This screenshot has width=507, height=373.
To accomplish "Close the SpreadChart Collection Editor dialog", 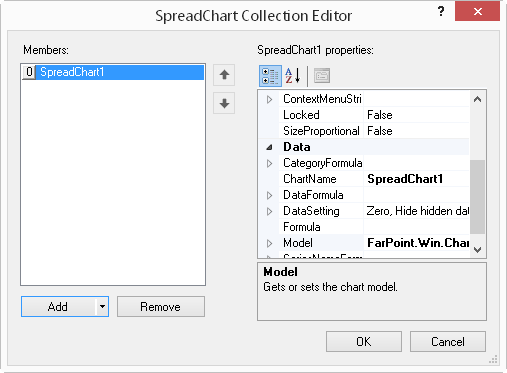I will click(477, 12).
